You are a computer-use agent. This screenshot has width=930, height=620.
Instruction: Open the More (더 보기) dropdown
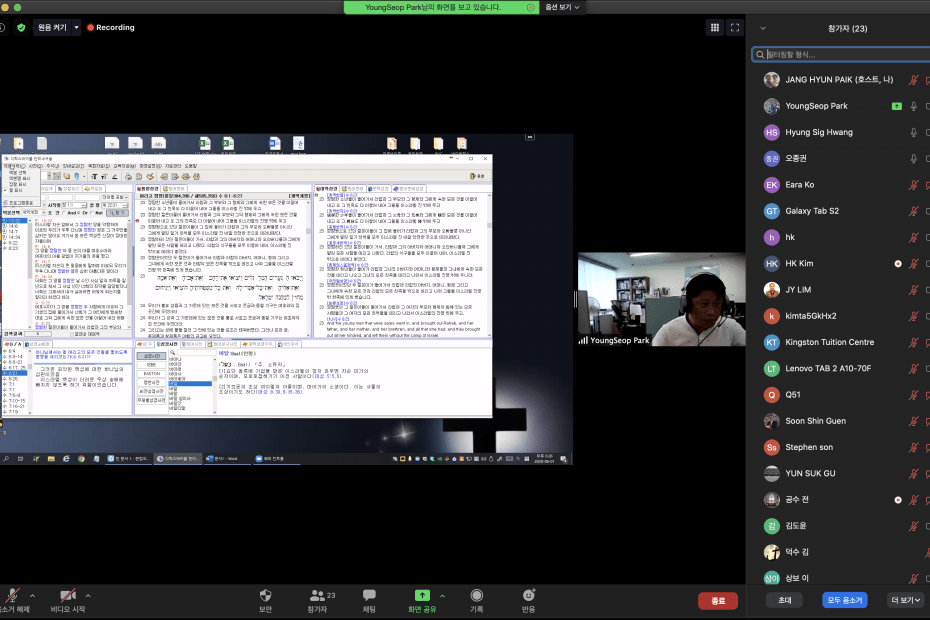(x=905, y=600)
